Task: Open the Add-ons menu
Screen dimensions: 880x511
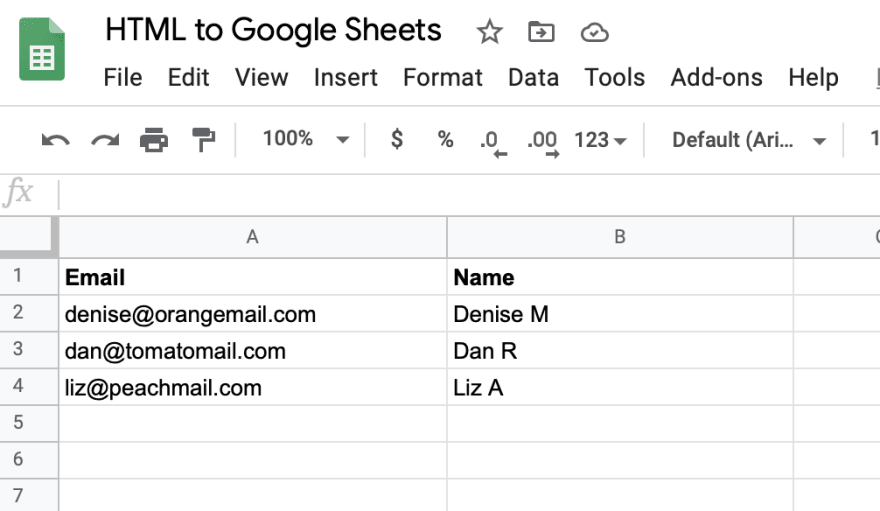Action: click(717, 77)
